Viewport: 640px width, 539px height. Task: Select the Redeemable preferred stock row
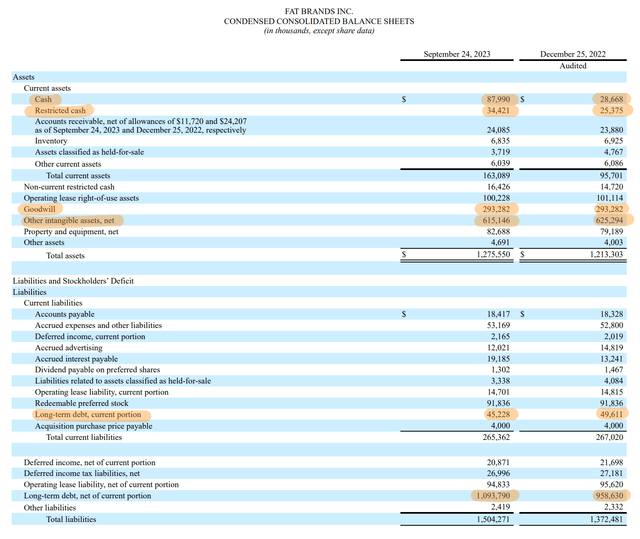pos(319,403)
